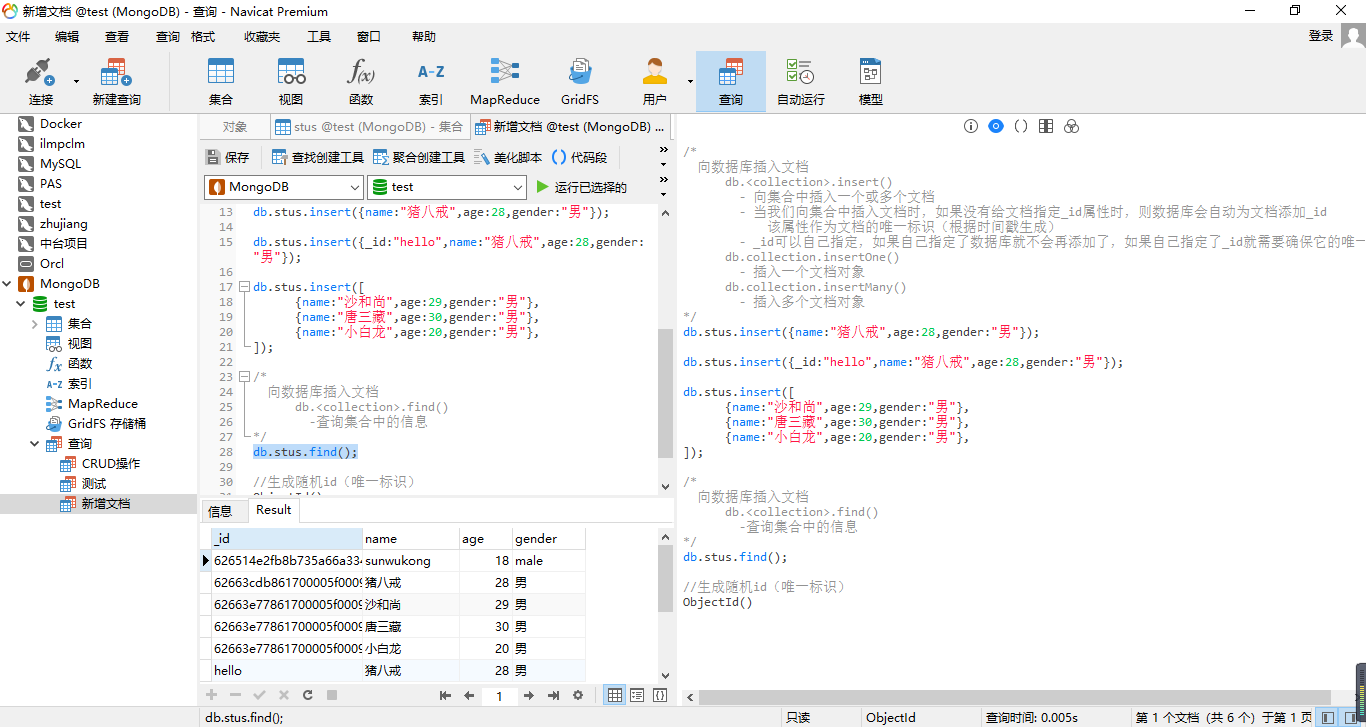Go to previous page of results
This screenshot has height=727, width=1366.
coord(468,695)
